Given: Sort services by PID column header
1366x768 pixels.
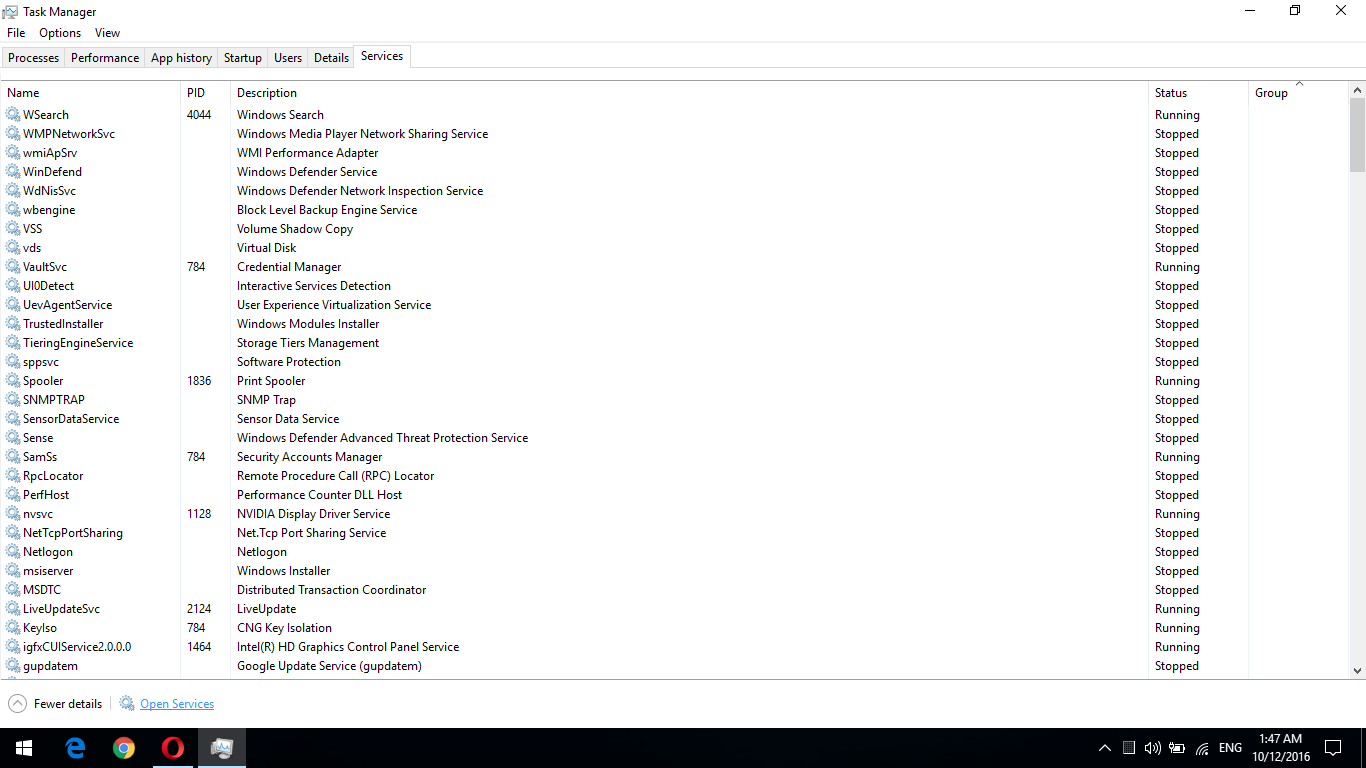Looking at the screenshot, I should (205, 93).
